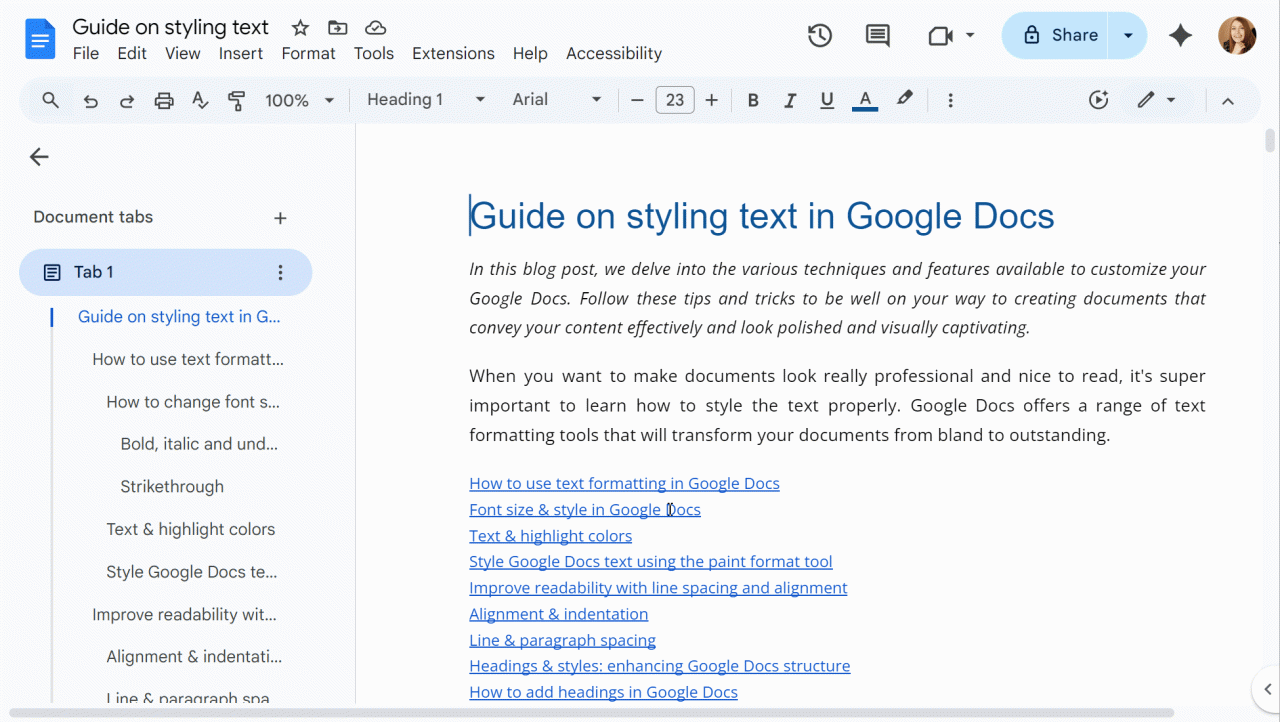Open the Extensions menu
The image size is (1280, 722).
453,54
